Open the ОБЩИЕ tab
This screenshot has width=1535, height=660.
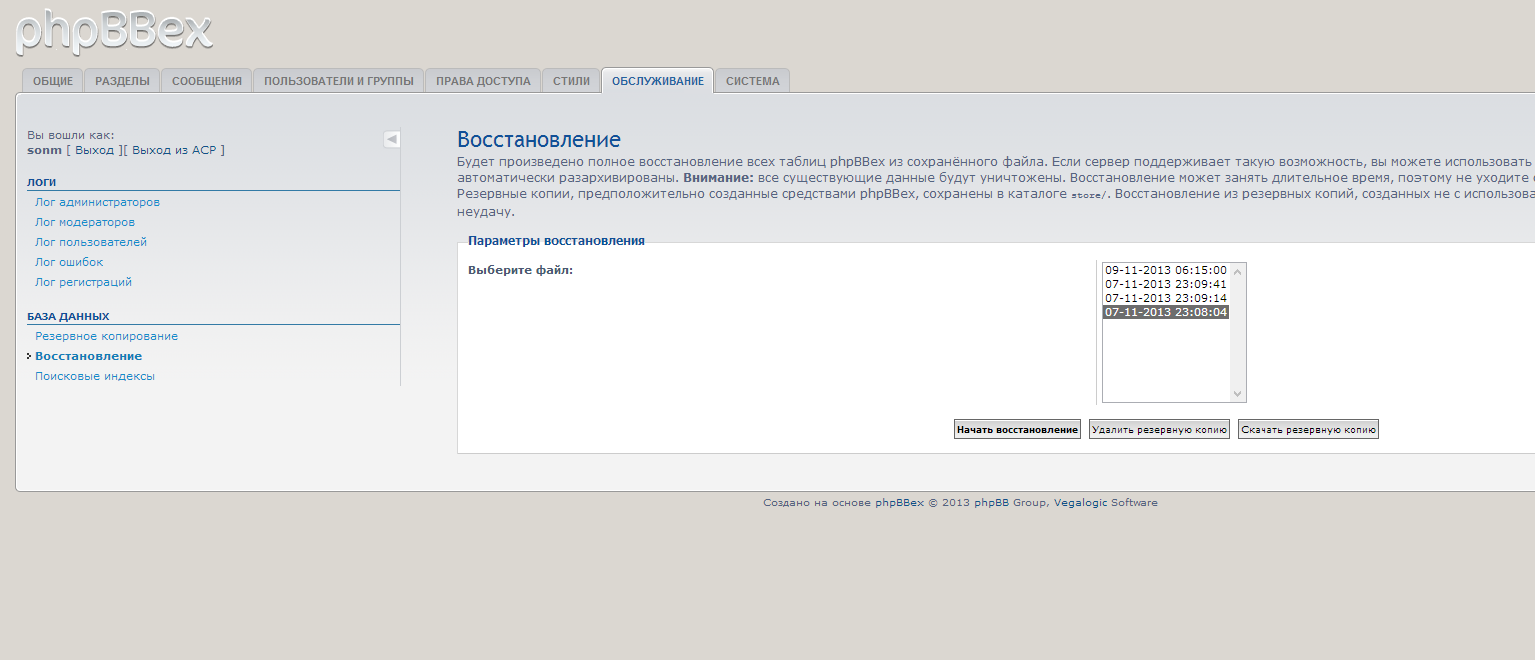pos(52,81)
